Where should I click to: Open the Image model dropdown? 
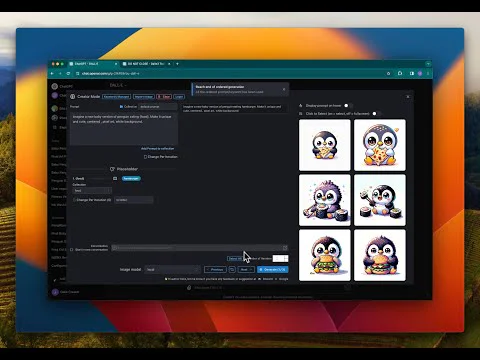(x=172, y=269)
